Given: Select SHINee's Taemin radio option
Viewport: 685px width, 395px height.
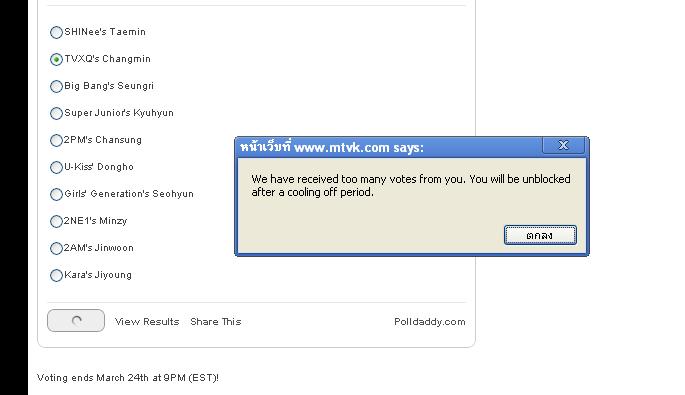Looking at the screenshot, I should 56,32.
